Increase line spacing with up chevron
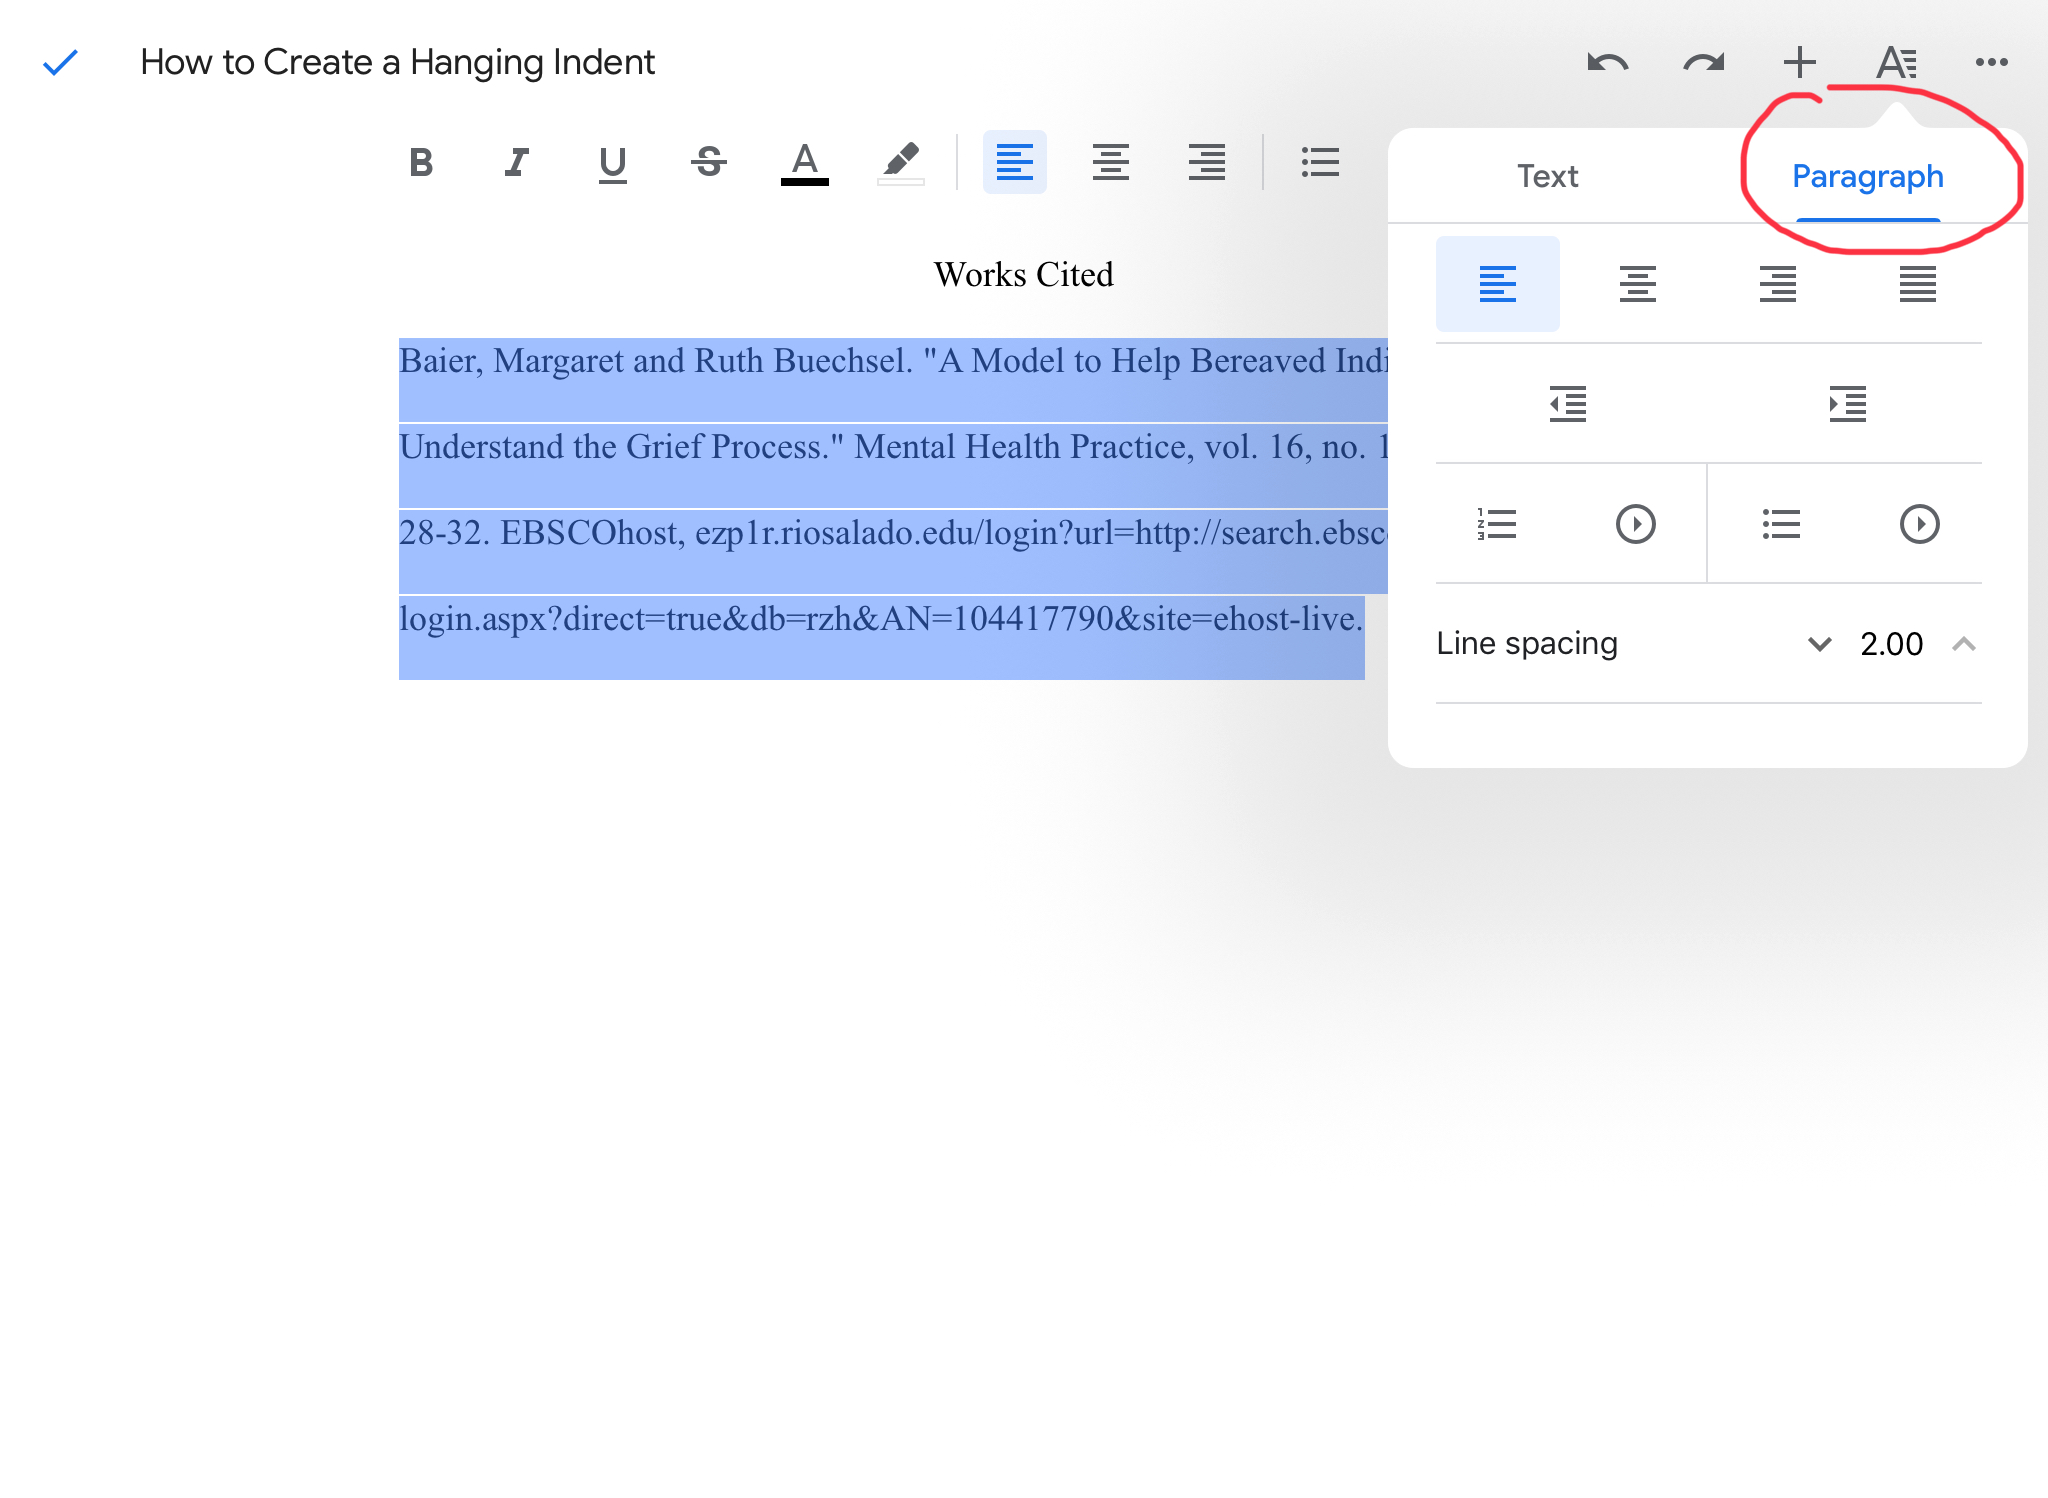The width and height of the screenshot is (2048, 1498). click(1964, 644)
